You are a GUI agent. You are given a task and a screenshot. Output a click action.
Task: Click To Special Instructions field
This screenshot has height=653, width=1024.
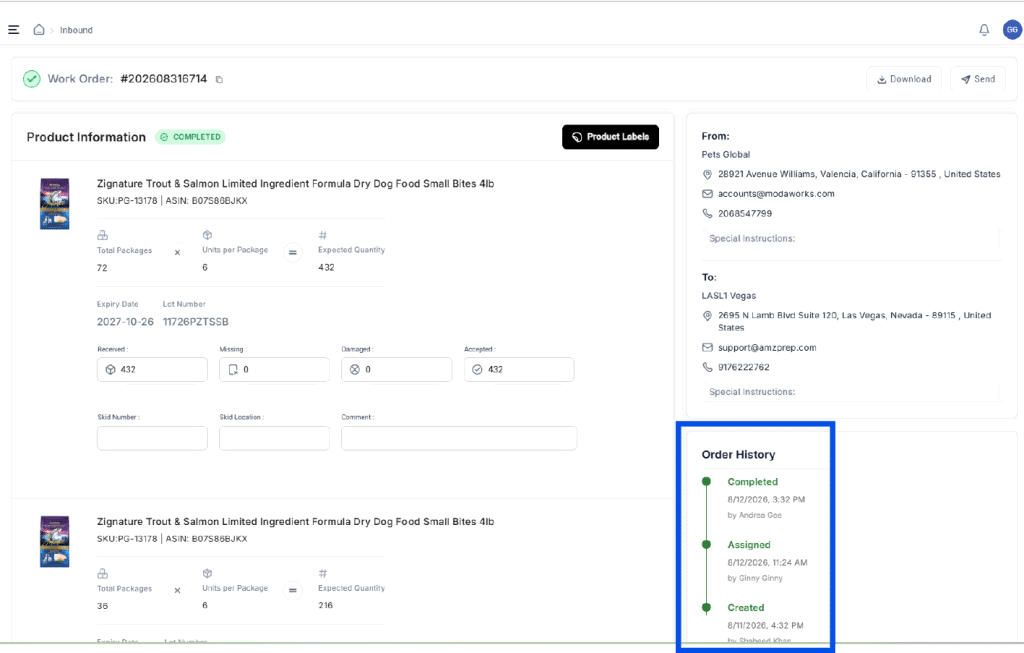[852, 392]
